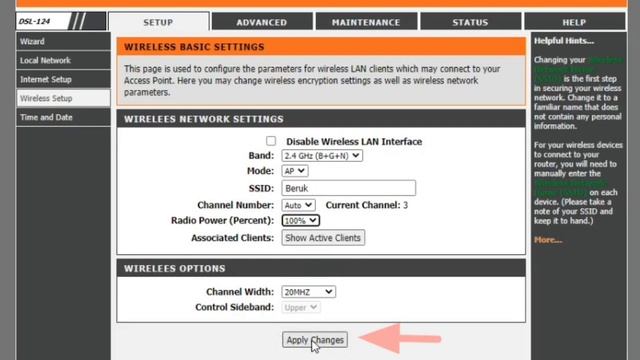Open the SETUP tab
The width and height of the screenshot is (640, 360).
pyautogui.click(x=159, y=22)
